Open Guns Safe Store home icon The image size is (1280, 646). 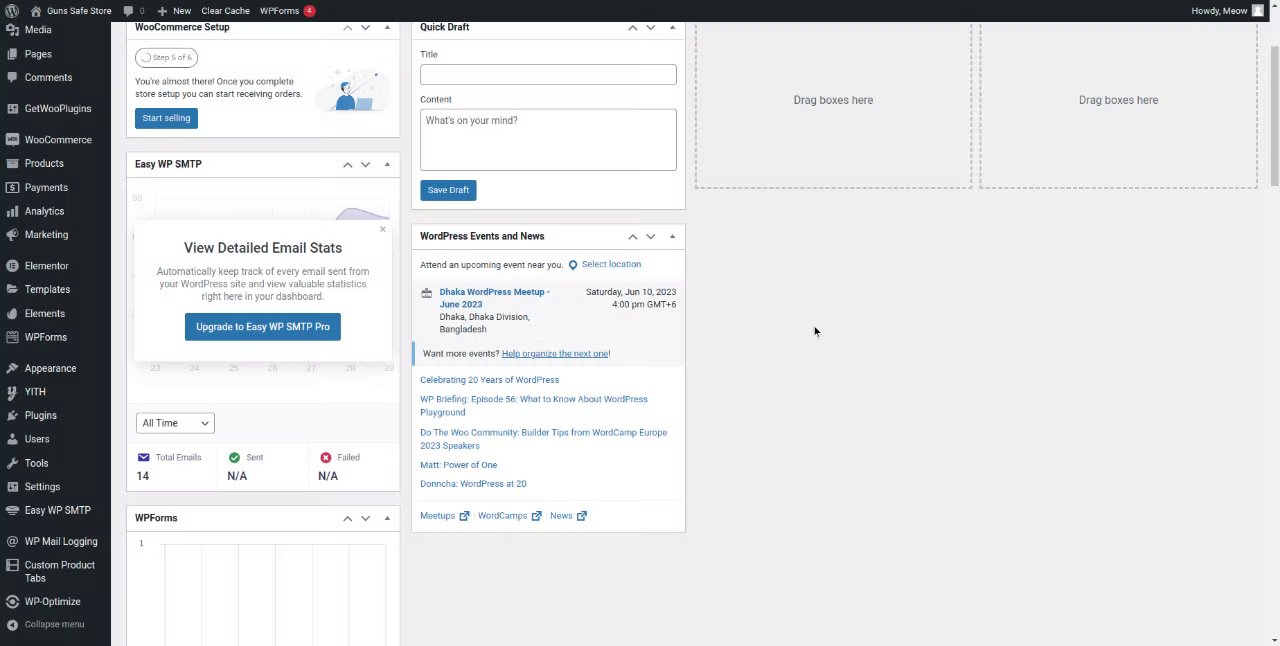36,11
